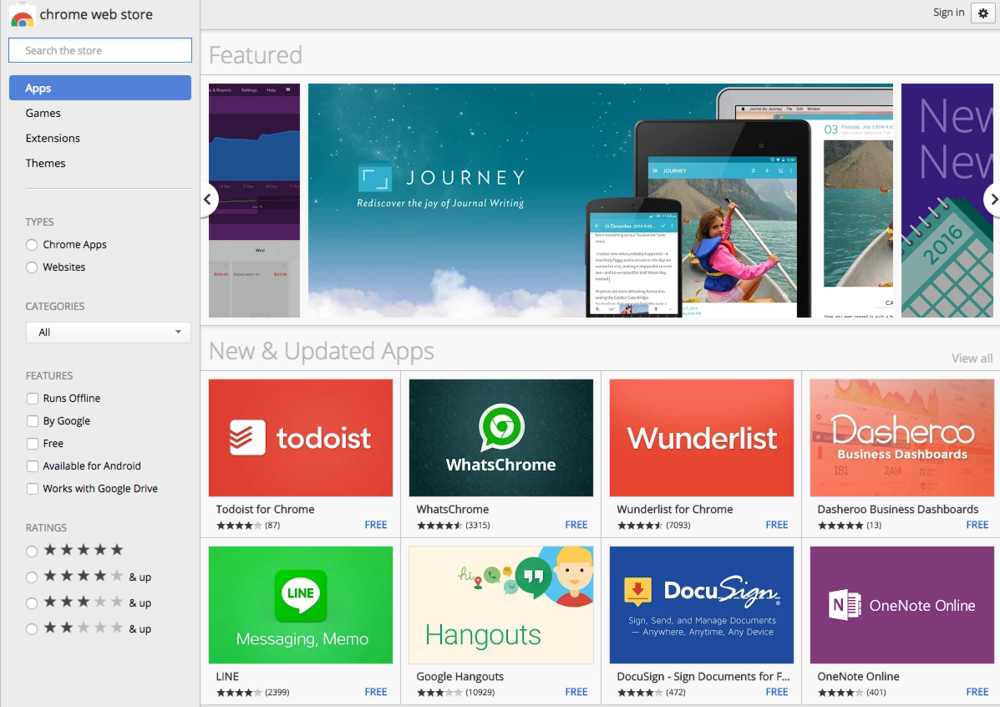Click the LINE app title text
Image resolution: width=1000 pixels, height=707 pixels.
click(228, 676)
